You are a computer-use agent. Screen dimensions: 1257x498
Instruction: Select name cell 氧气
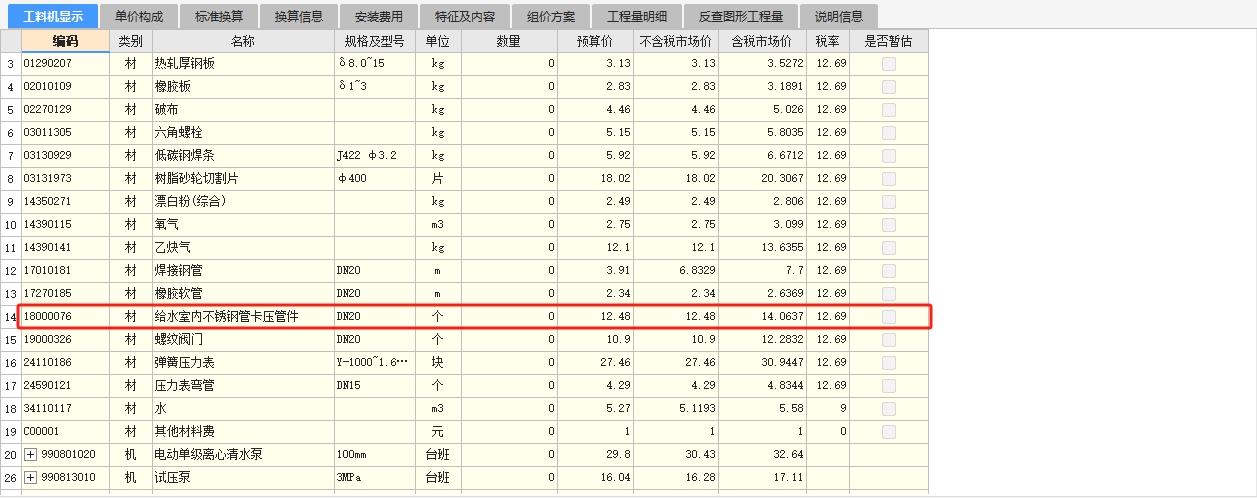click(243, 224)
